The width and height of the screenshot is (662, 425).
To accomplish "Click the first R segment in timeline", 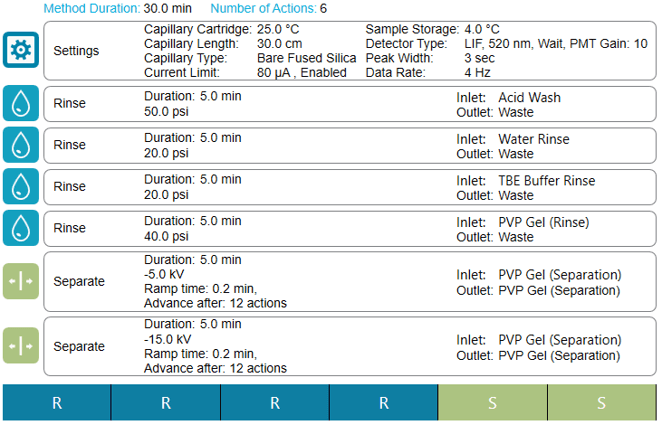I will click(x=56, y=403).
